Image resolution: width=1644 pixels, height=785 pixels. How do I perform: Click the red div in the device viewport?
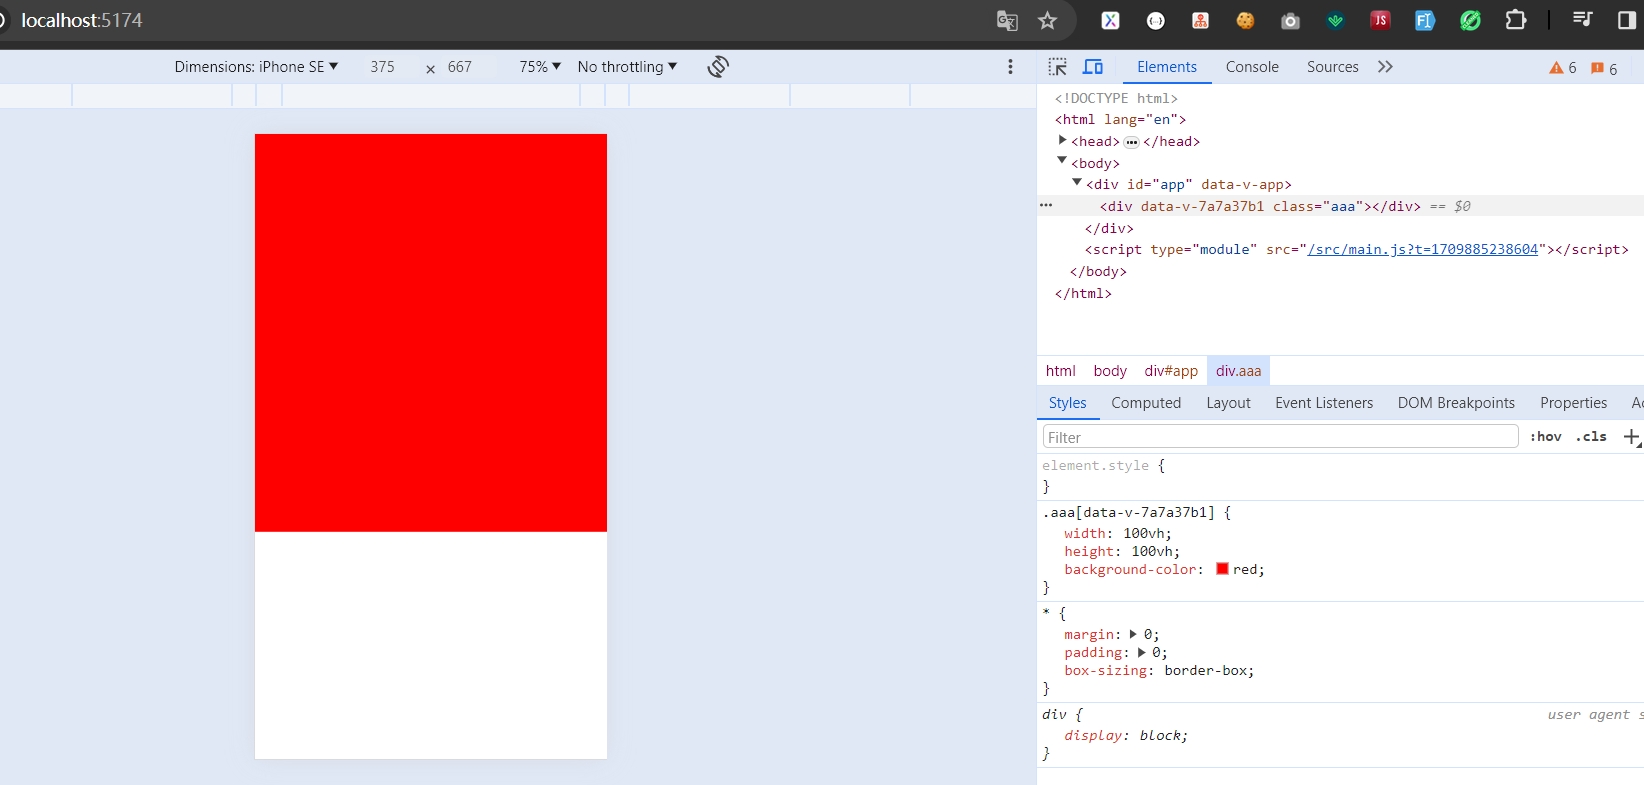click(431, 333)
